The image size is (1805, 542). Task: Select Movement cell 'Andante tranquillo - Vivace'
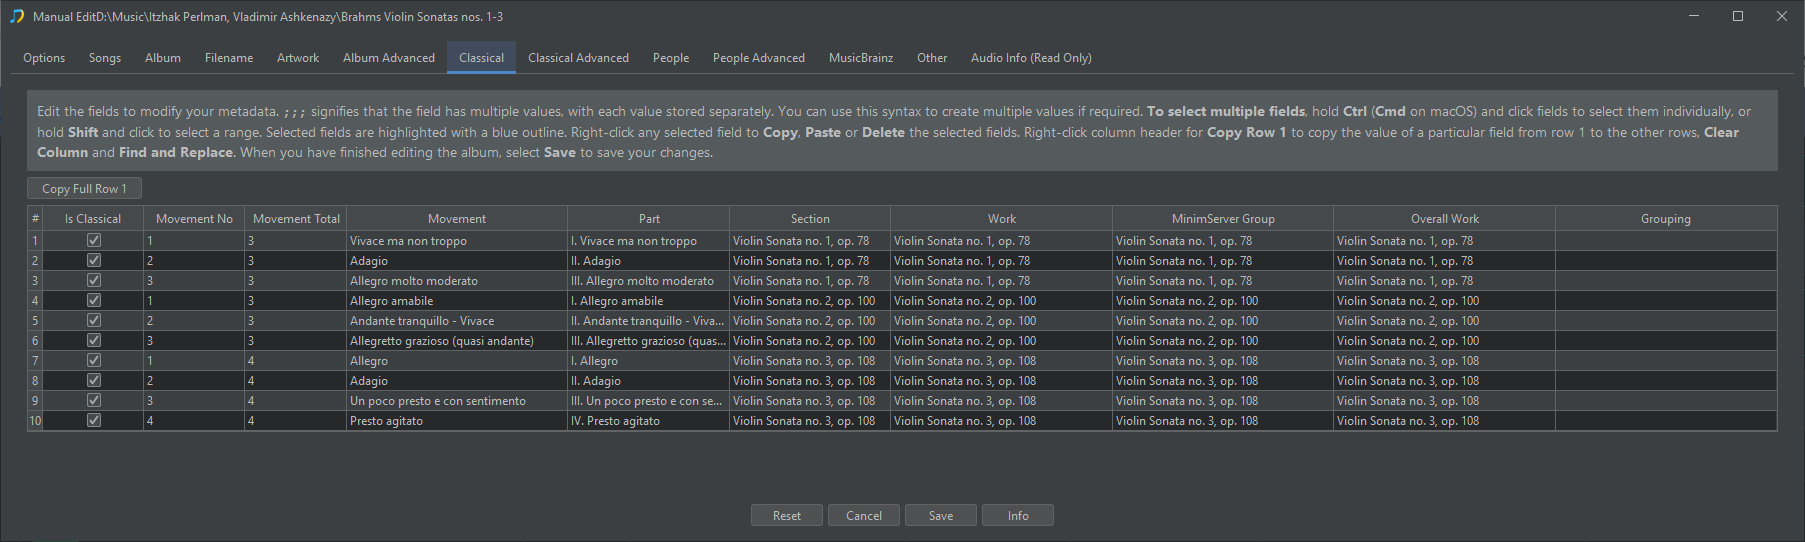(x=457, y=321)
